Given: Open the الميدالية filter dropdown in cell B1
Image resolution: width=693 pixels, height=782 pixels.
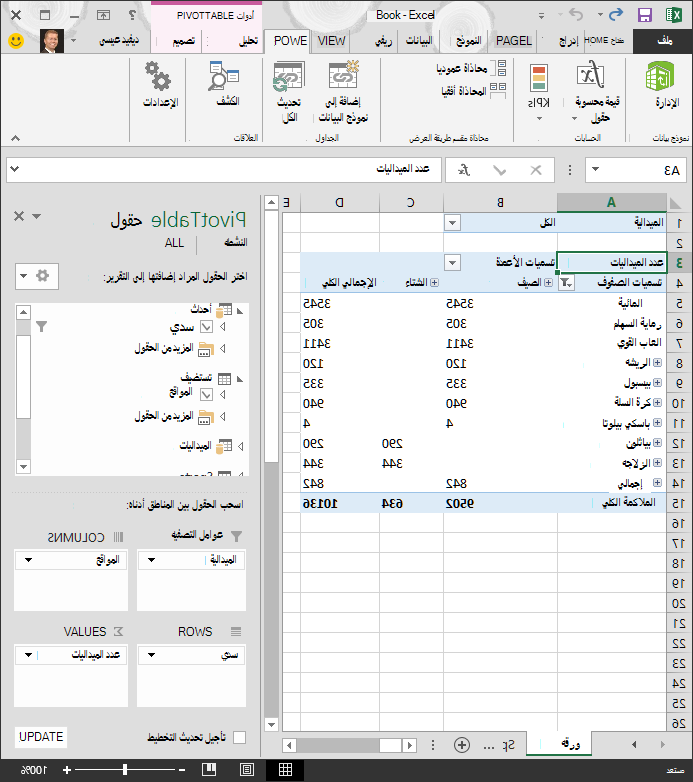Looking at the screenshot, I should 452,222.
